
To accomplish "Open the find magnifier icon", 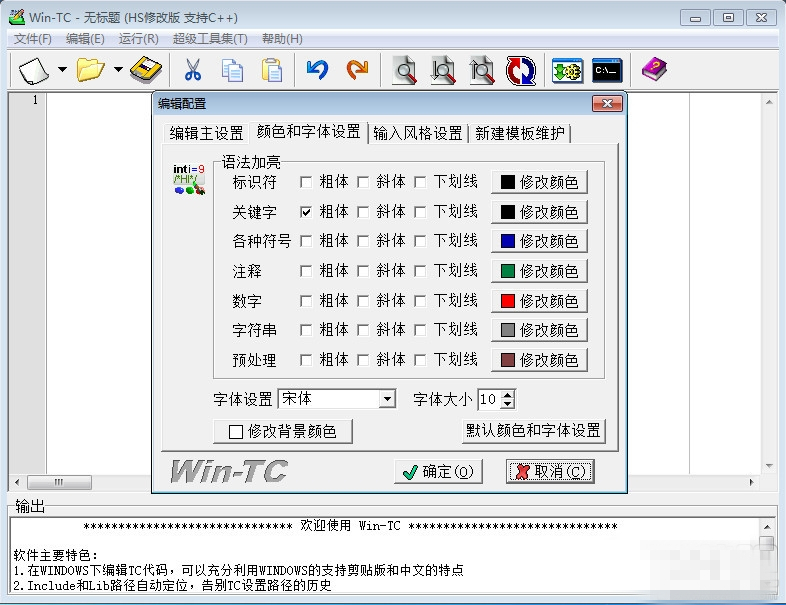I will point(405,70).
